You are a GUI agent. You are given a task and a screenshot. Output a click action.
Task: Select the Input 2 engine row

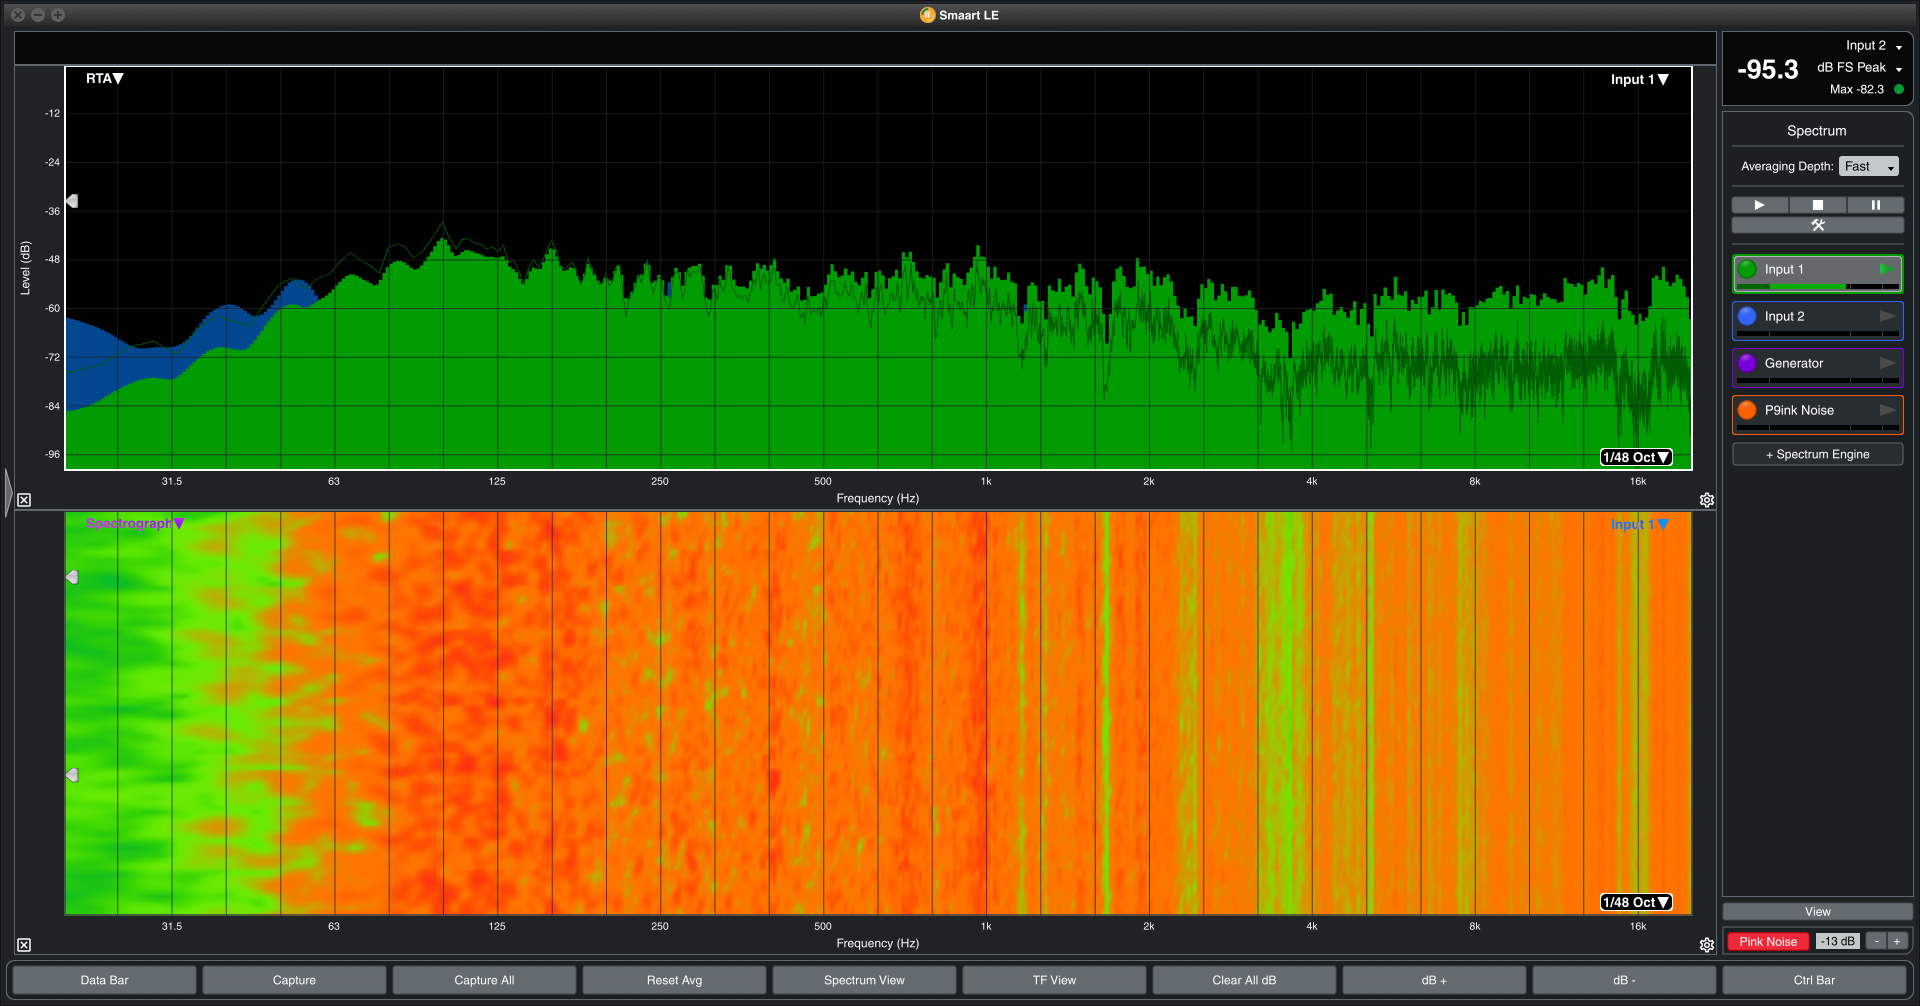1817,320
